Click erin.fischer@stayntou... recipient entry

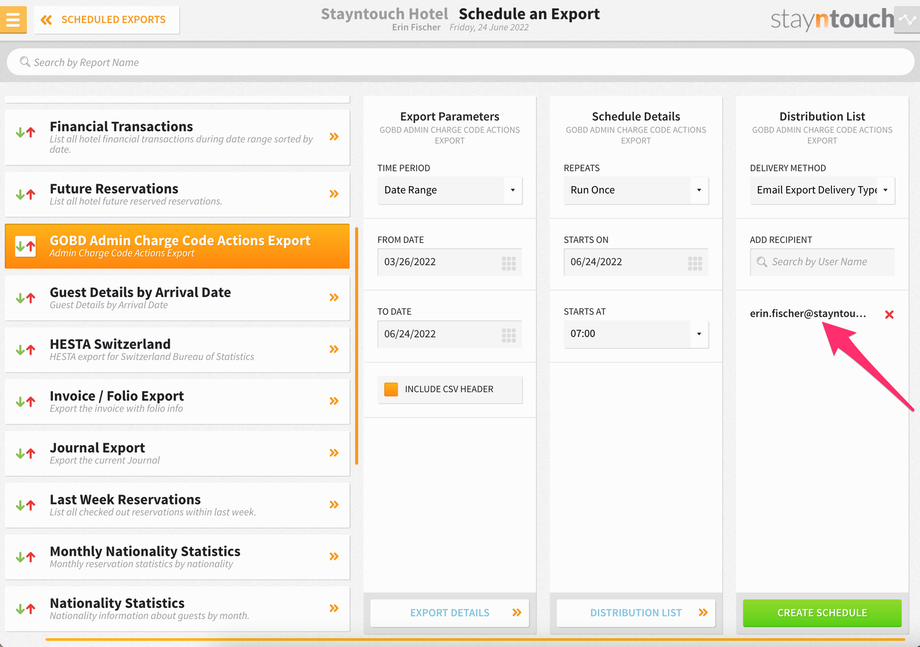pos(807,313)
